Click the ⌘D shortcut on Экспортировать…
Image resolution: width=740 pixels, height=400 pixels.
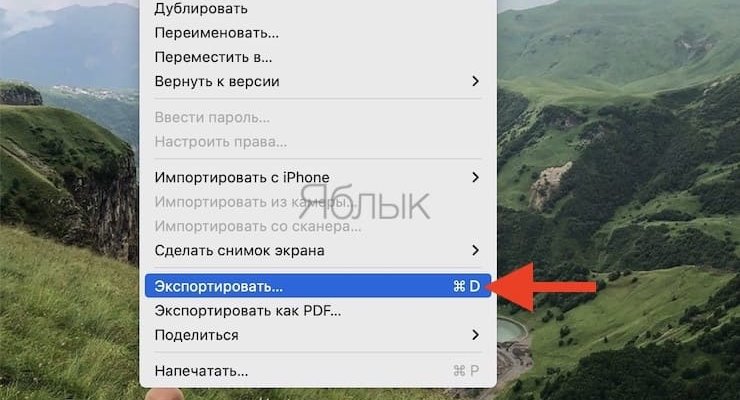[466, 286]
